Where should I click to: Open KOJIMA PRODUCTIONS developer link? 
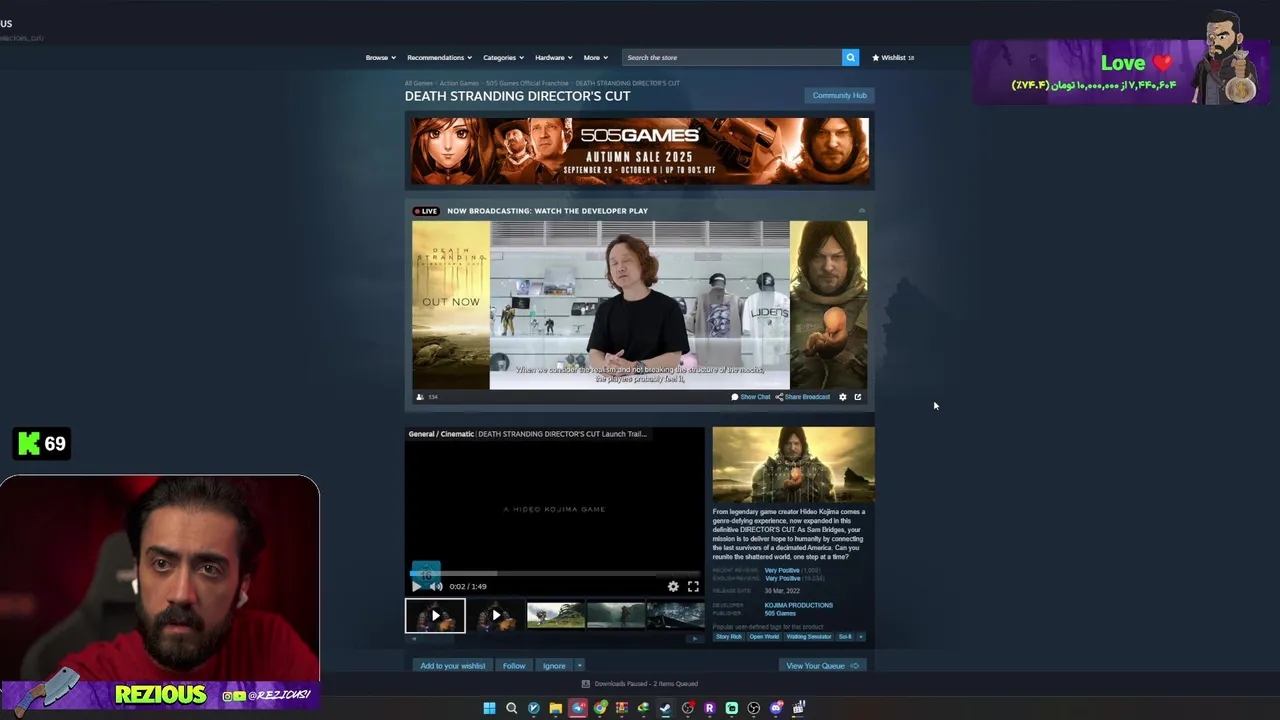pyautogui.click(x=798, y=605)
